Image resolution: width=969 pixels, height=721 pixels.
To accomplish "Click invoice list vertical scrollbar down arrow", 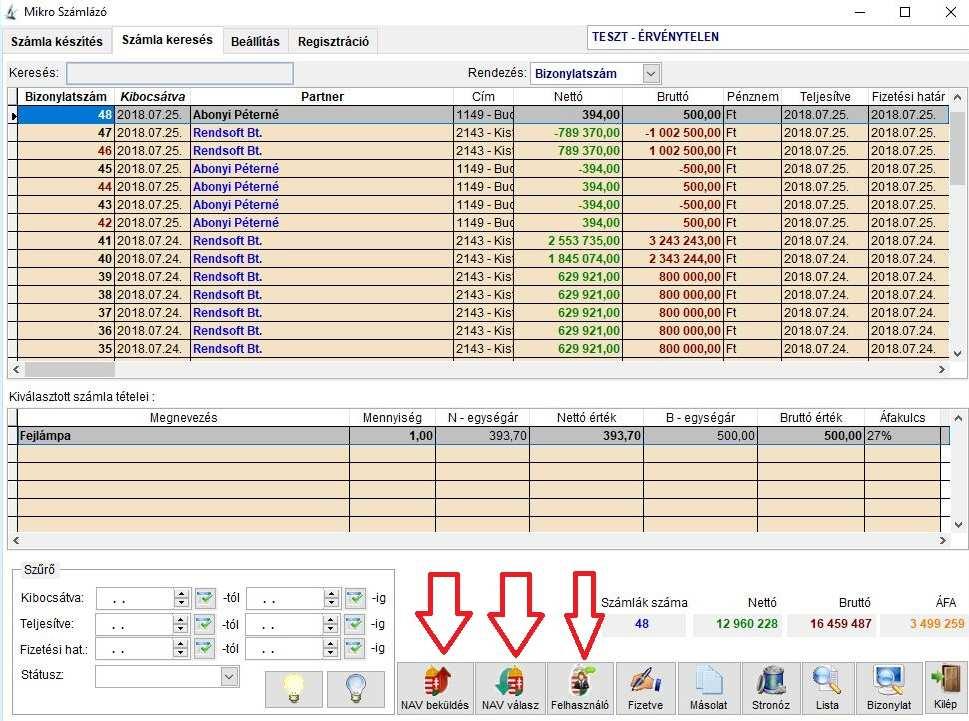I will coord(957,353).
